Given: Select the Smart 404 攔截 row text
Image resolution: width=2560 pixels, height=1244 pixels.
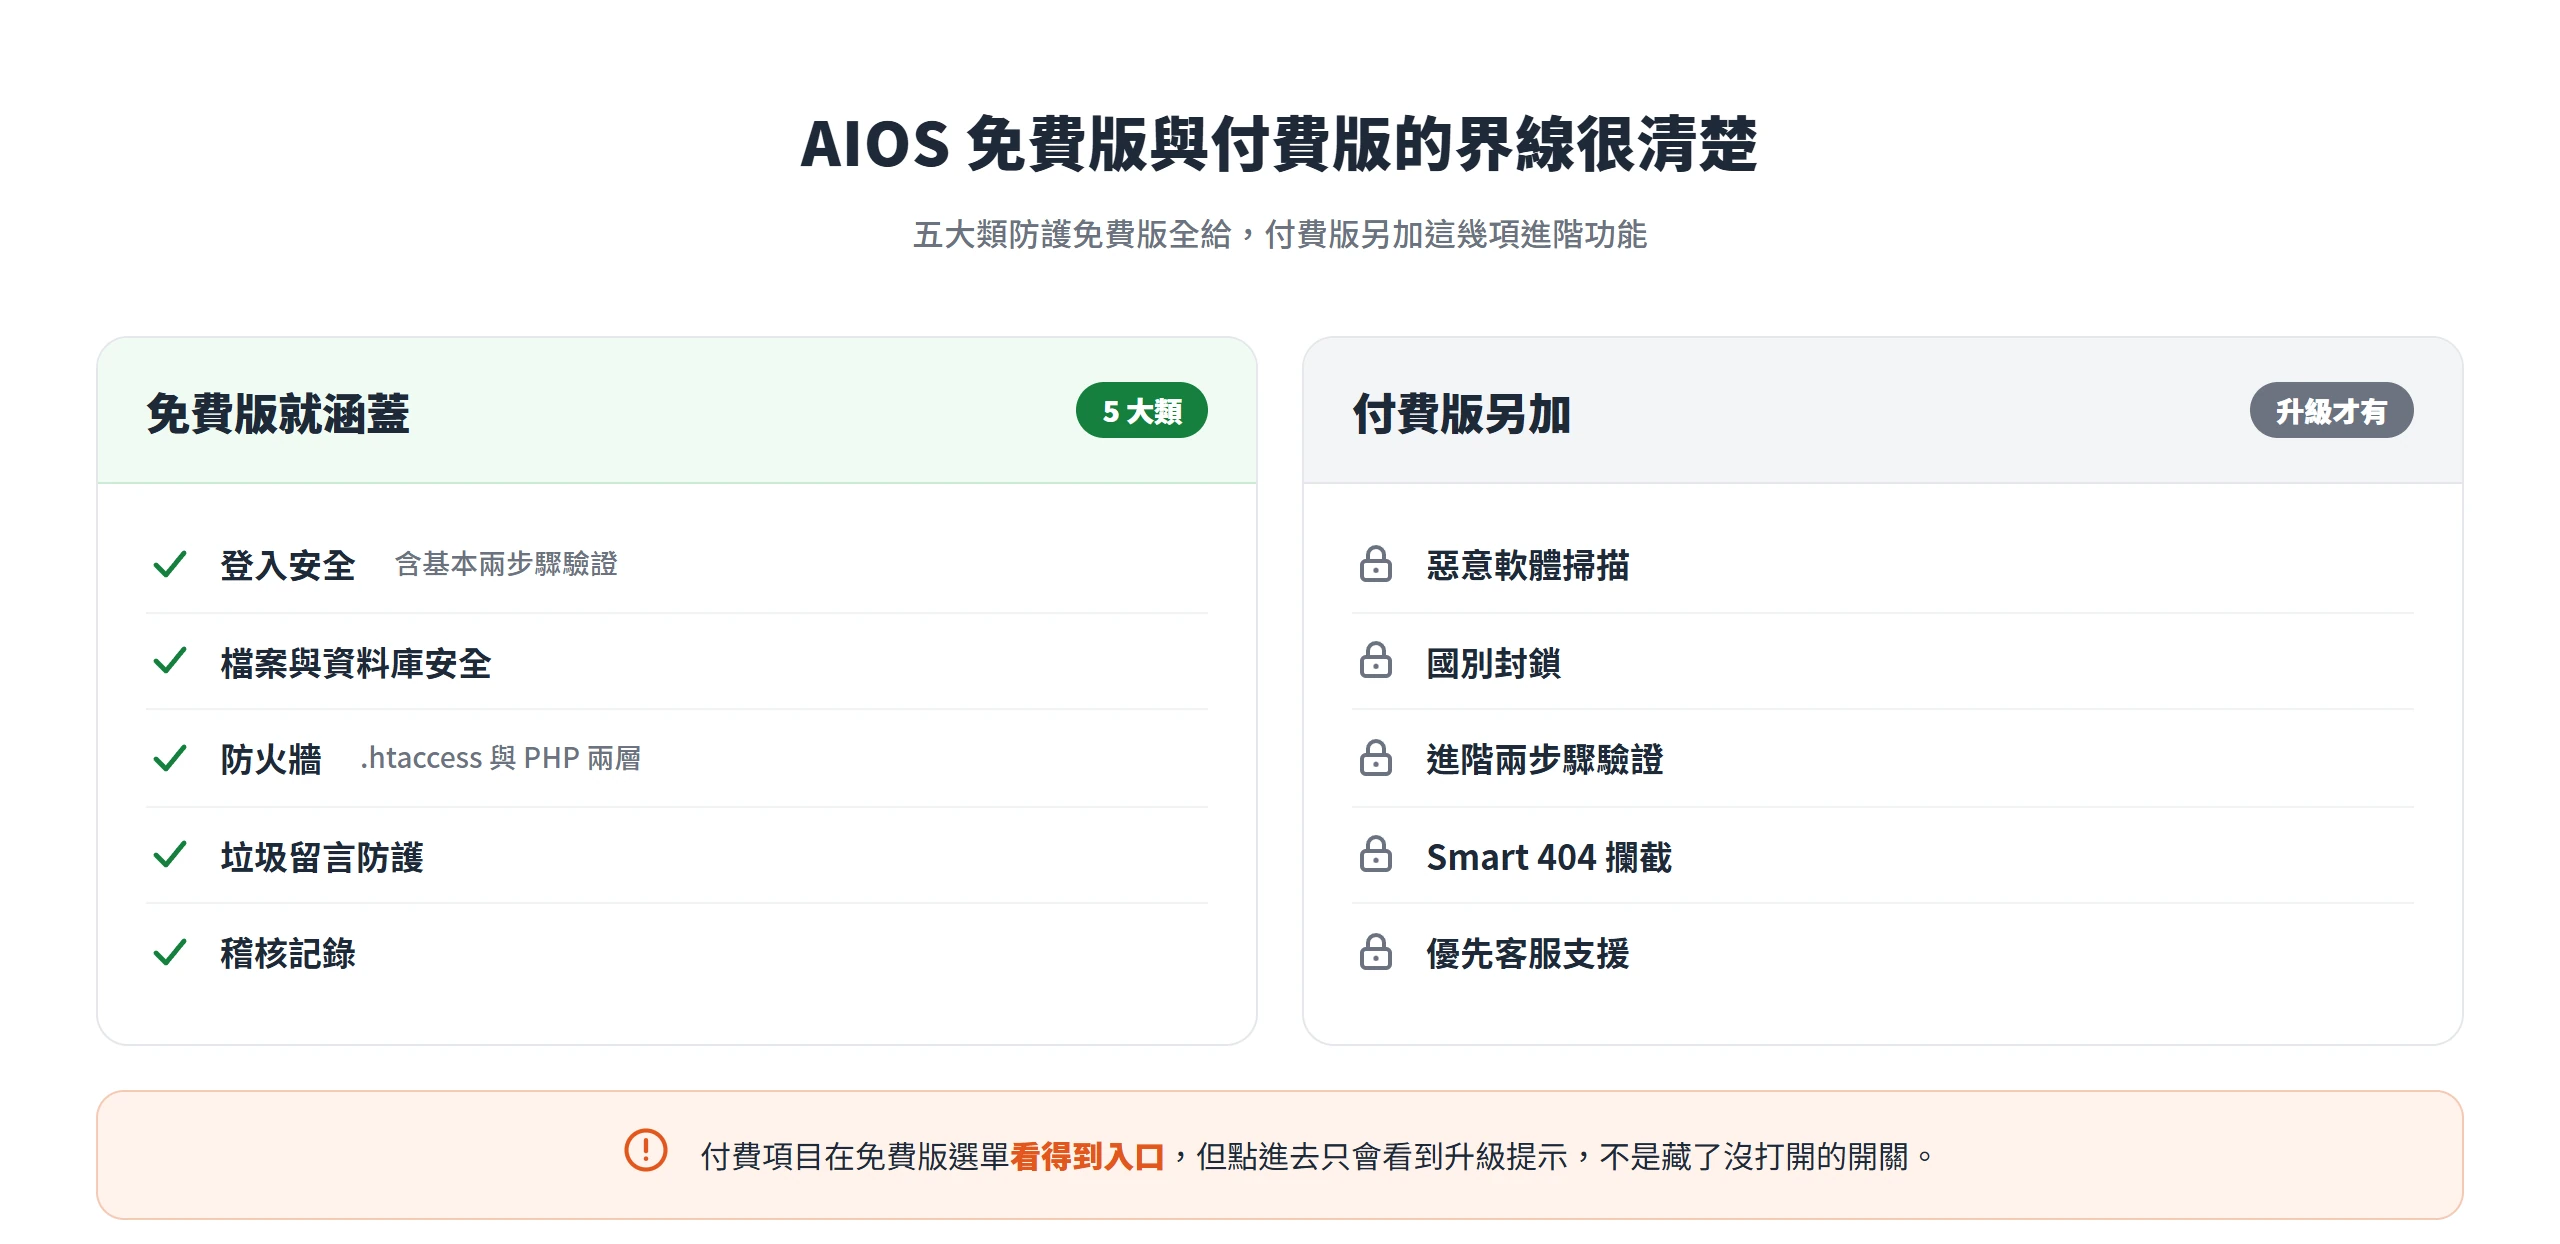Looking at the screenshot, I should 1549,857.
